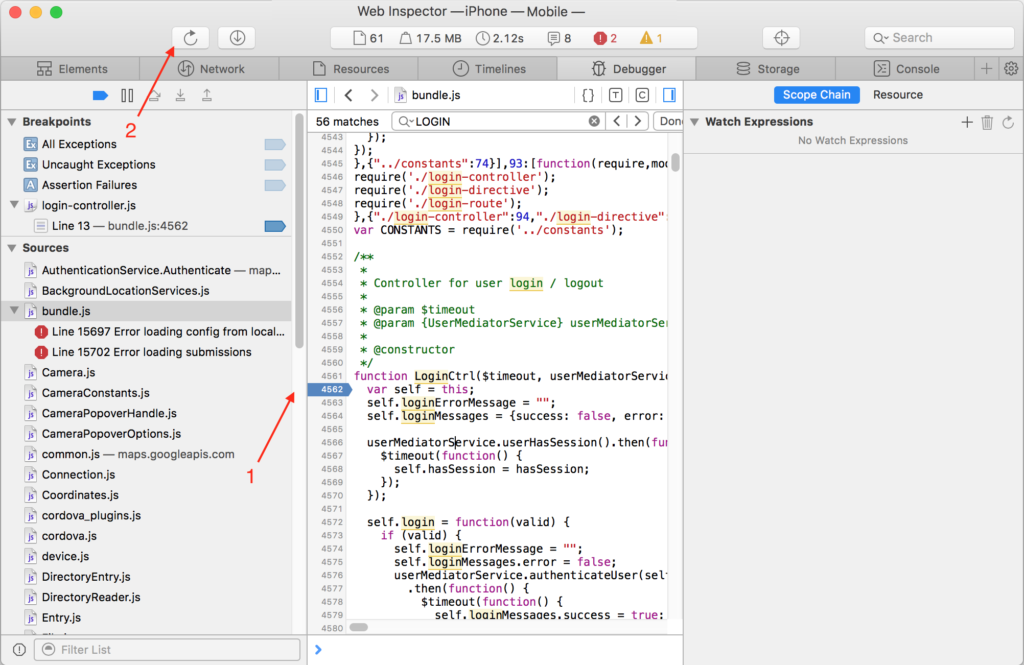
Task: Click the download web archive button
Action: (x=237, y=38)
